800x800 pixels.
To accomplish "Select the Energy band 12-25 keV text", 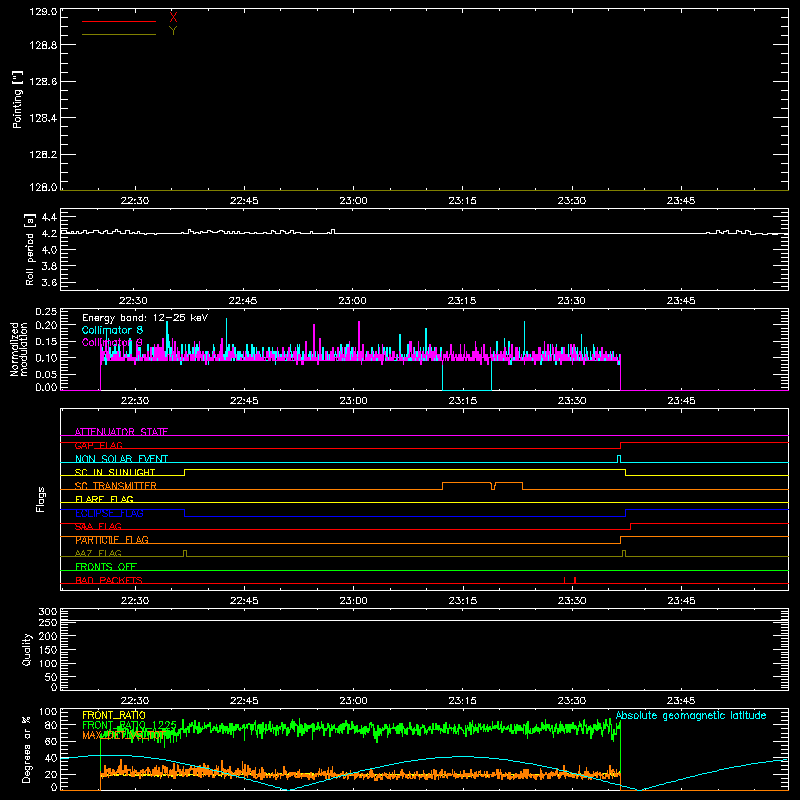I will click(145, 318).
